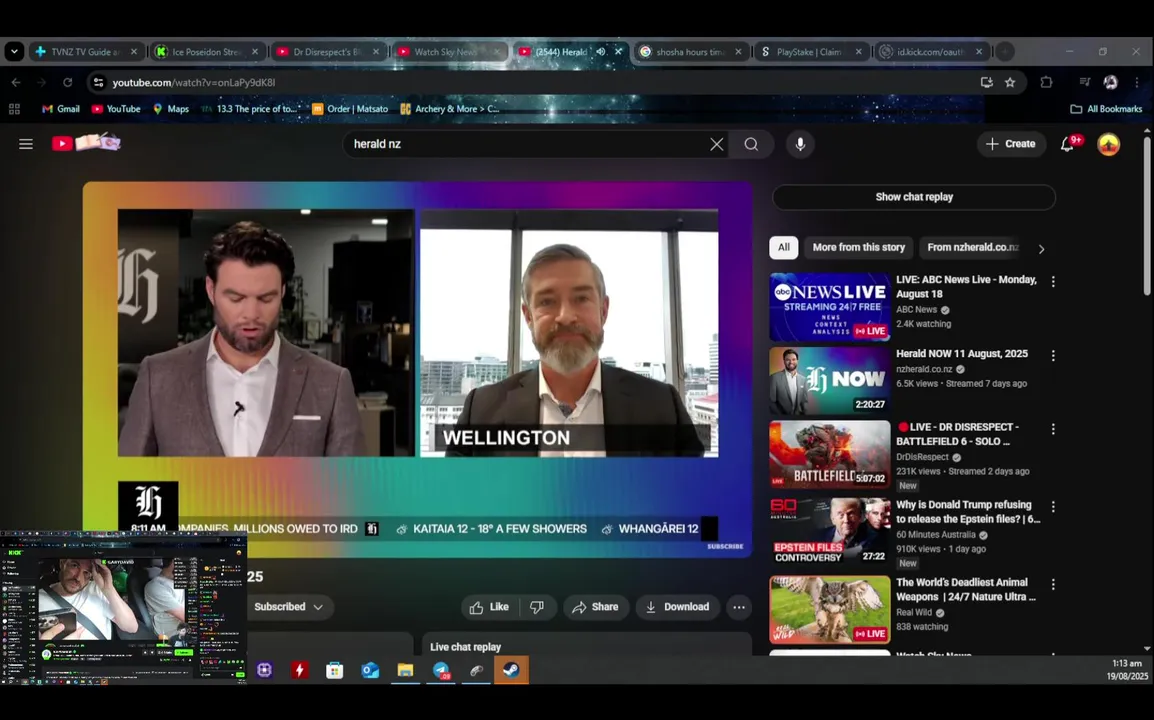
Task: Switch to the shosha hours Google tab
Action: click(690, 52)
